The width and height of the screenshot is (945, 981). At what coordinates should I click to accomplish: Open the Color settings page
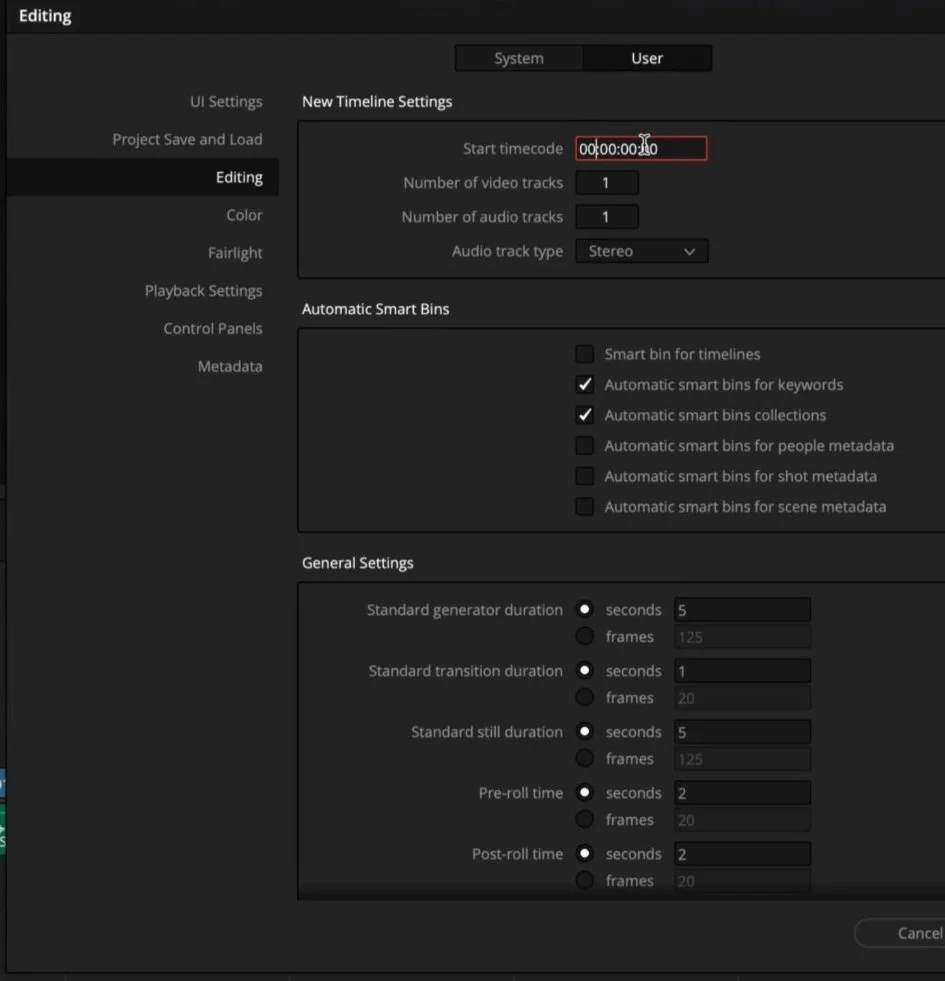[245, 214]
